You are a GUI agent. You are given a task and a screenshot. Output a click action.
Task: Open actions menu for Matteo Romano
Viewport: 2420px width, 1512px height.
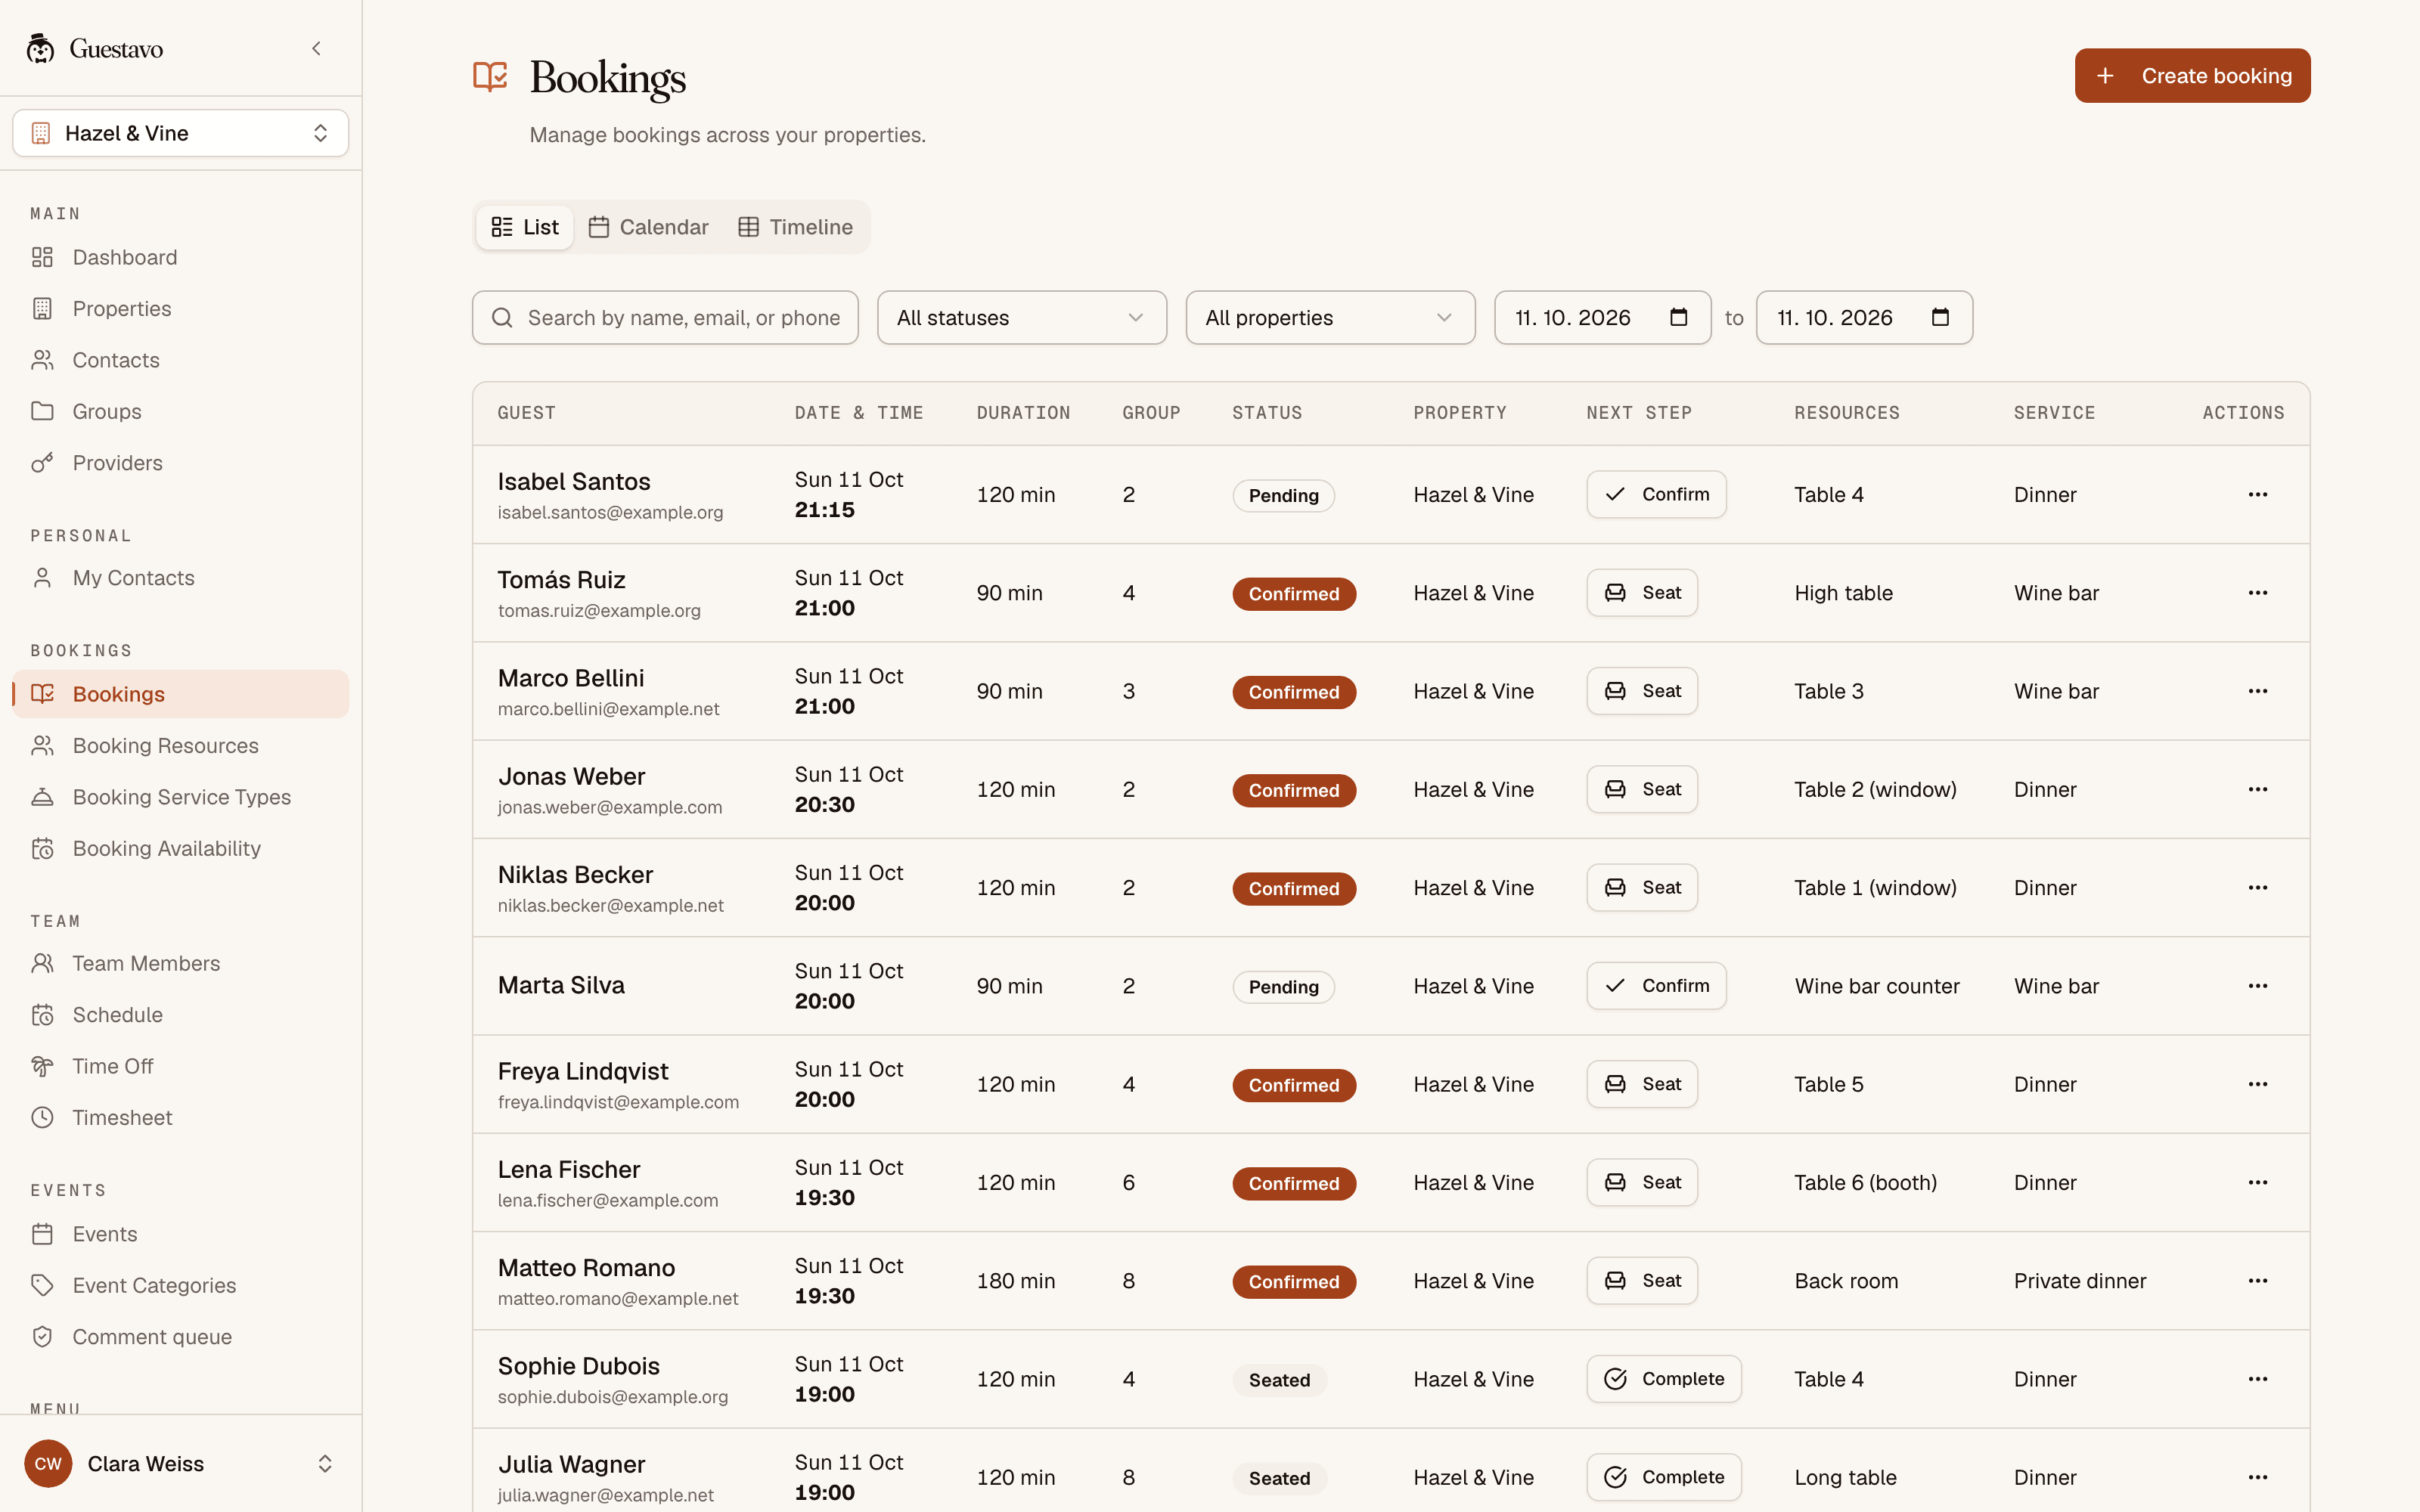[2258, 1281]
